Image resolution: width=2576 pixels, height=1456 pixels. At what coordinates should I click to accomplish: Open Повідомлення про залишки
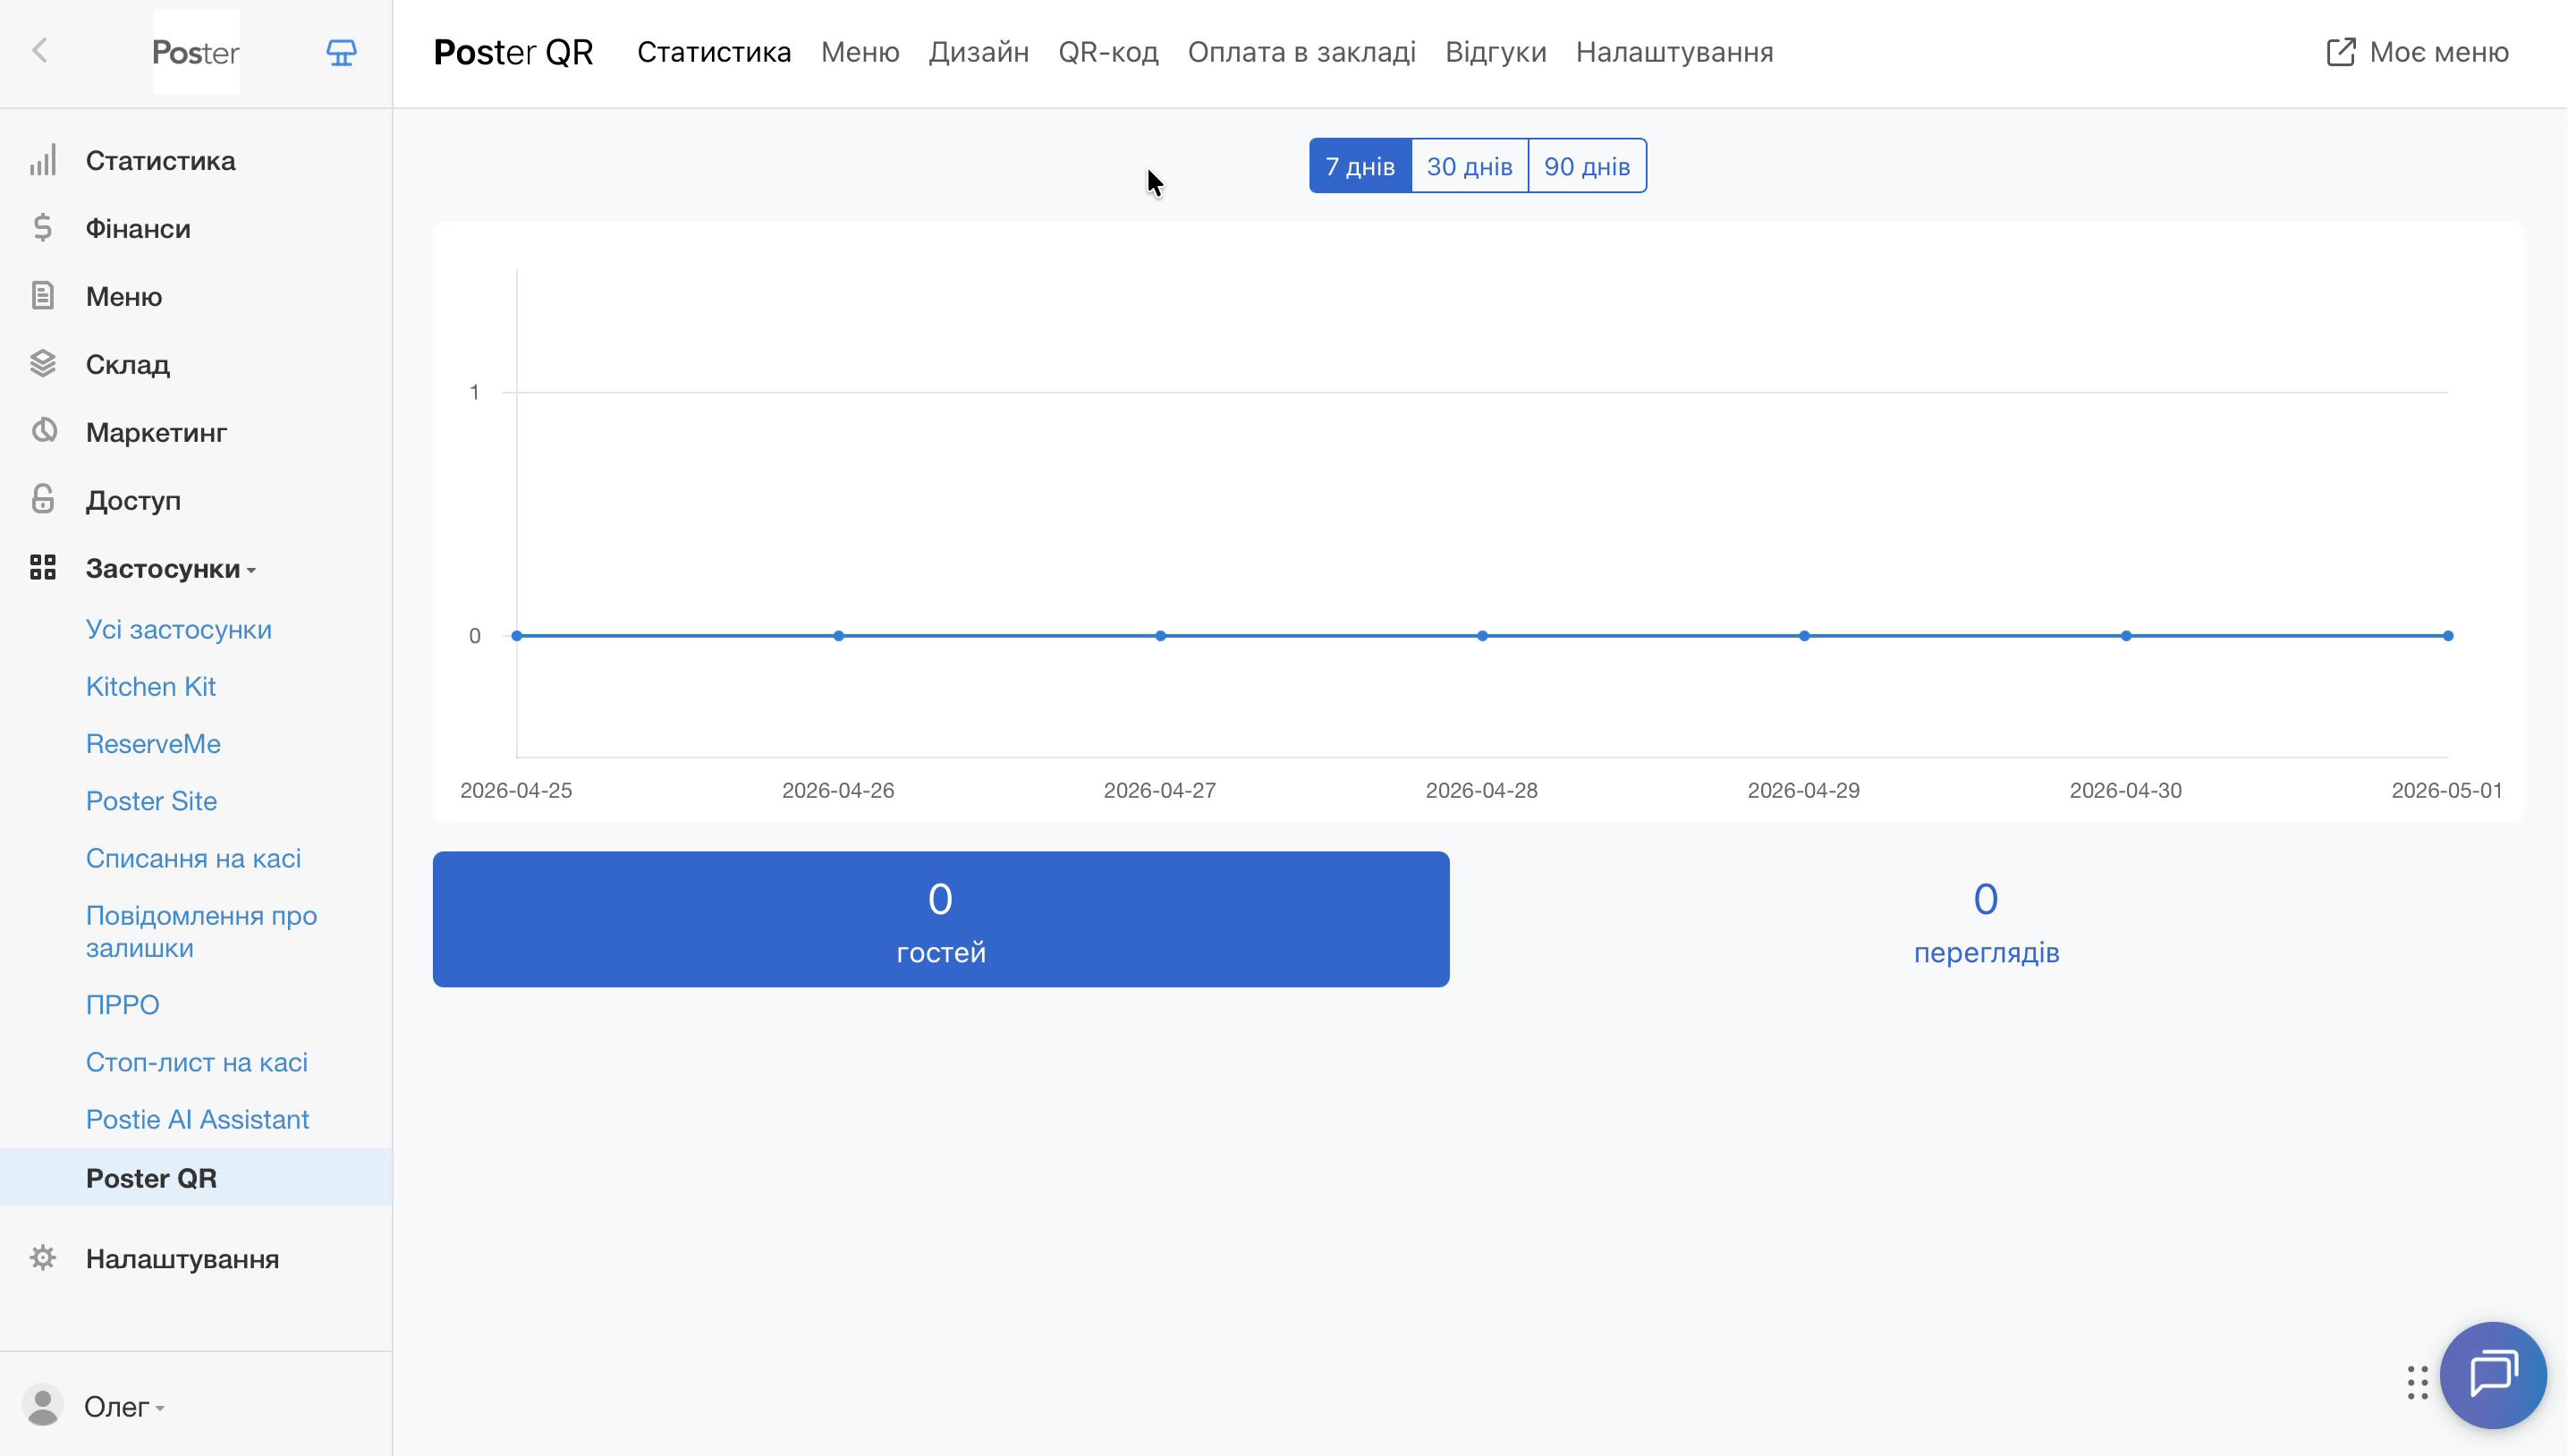[201, 931]
